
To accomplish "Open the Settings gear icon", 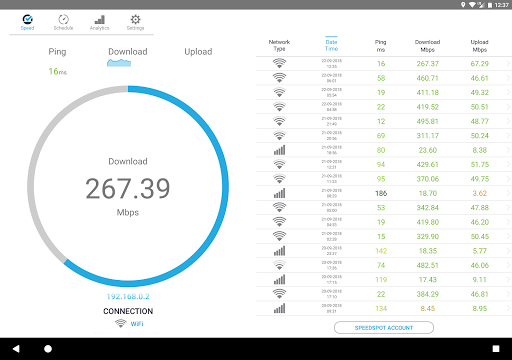I will [135, 19].
